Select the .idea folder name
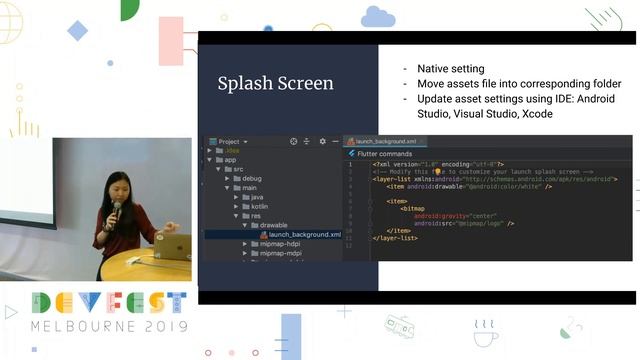This screenshot has height=360, width=640. tap(232, 151)
